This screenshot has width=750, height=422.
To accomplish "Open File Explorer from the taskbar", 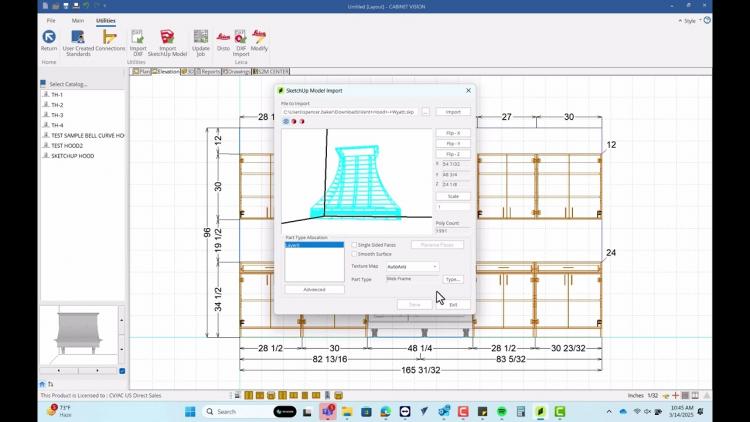I will 347,411.
